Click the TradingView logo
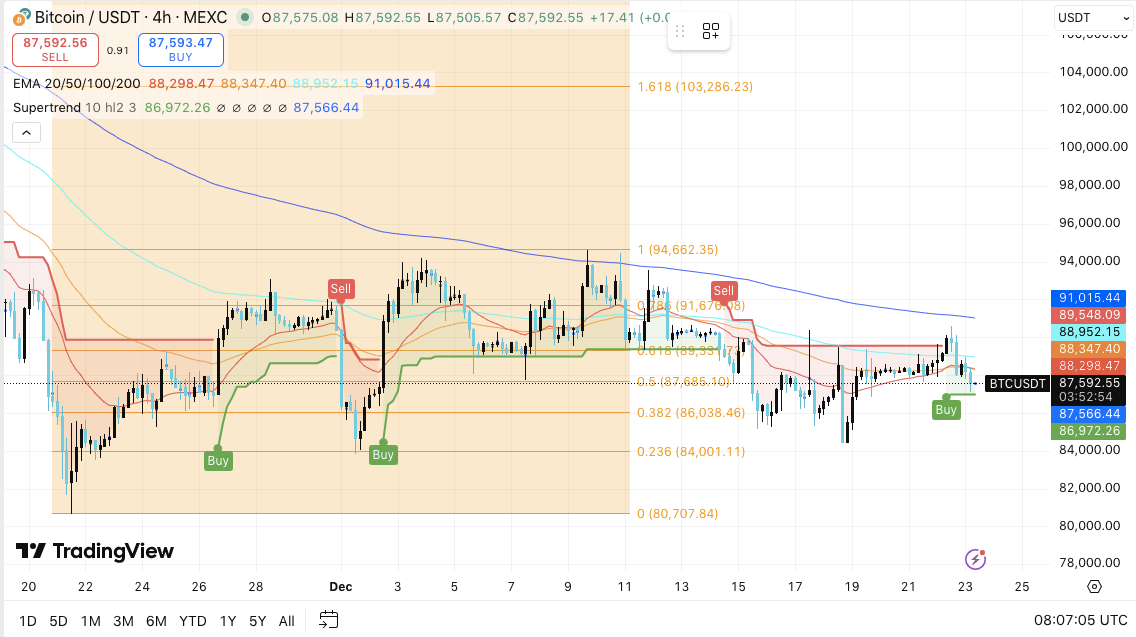This screenshot has width=1136, height=637. [x=95, y=551]
